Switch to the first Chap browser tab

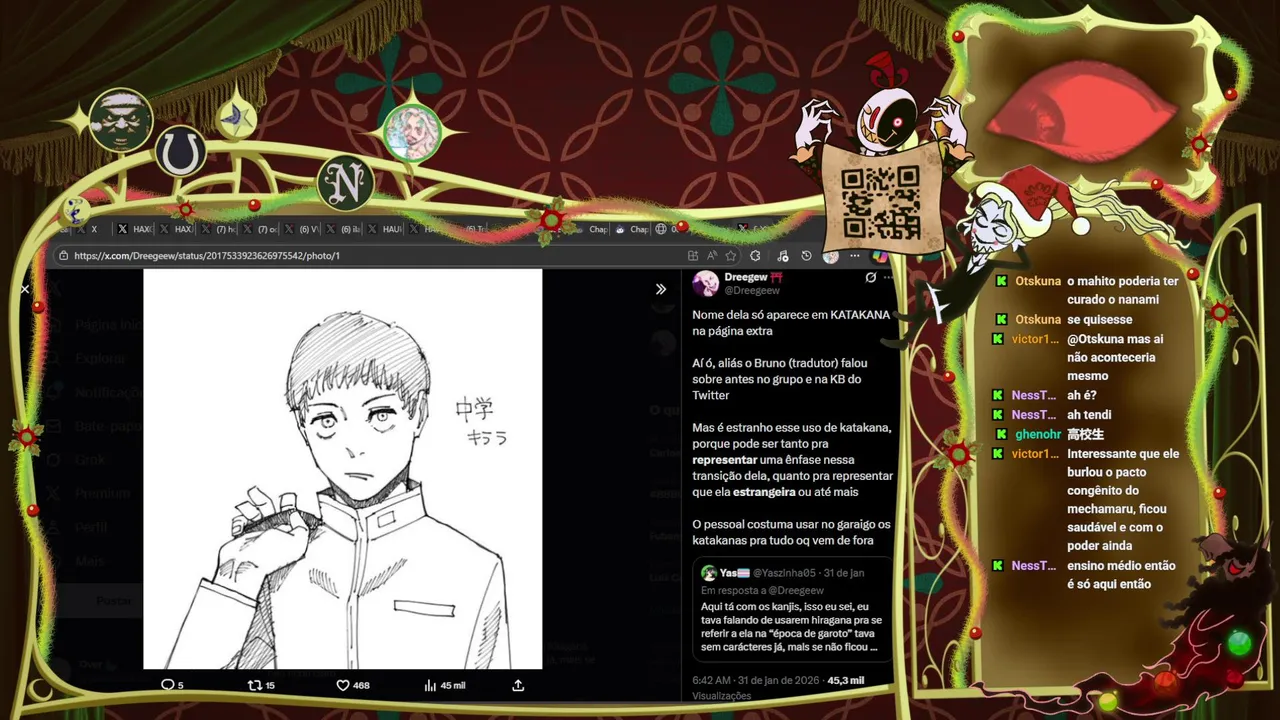click(592, 229)
